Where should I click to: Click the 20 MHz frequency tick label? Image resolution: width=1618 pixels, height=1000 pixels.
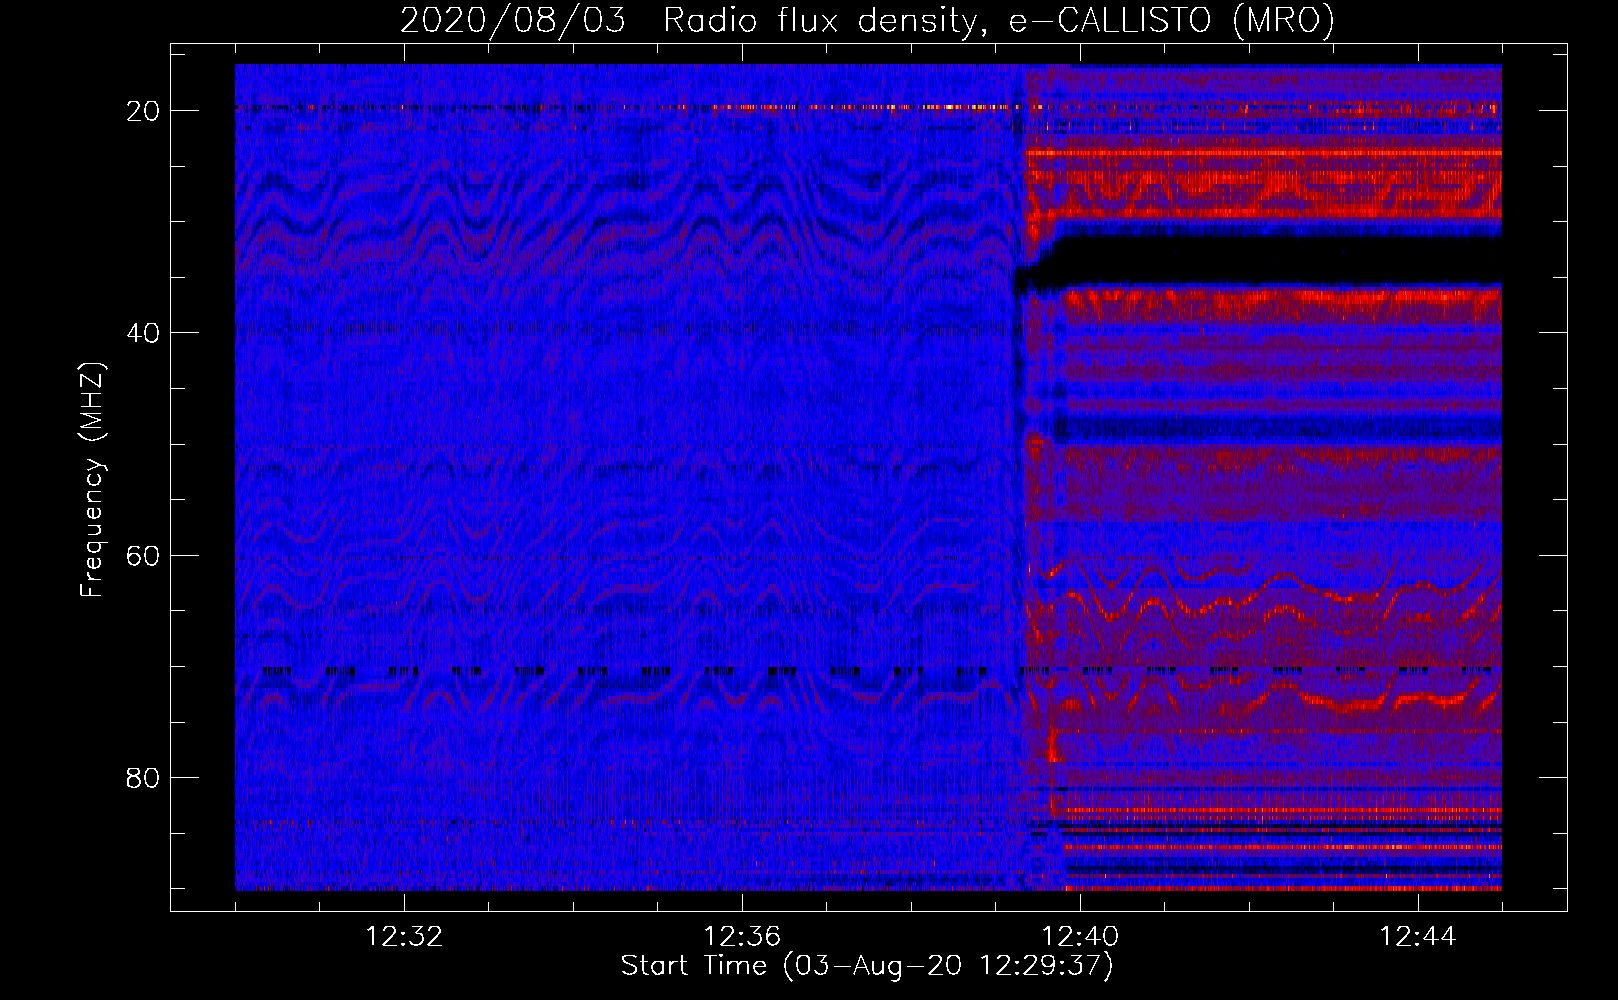[x=143, y=111]
